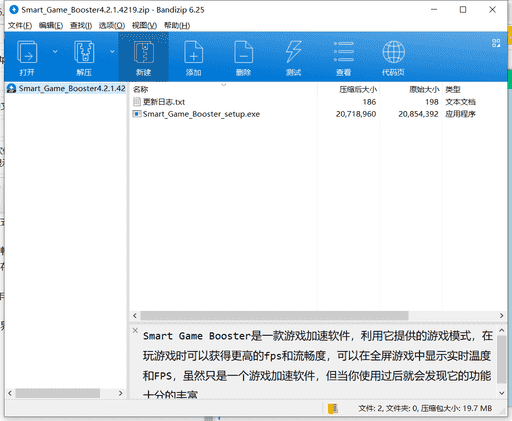Click the Code page (代码页) globe icon
The image size is (512, 421).
pyautogui.click(x=394, y=52)
